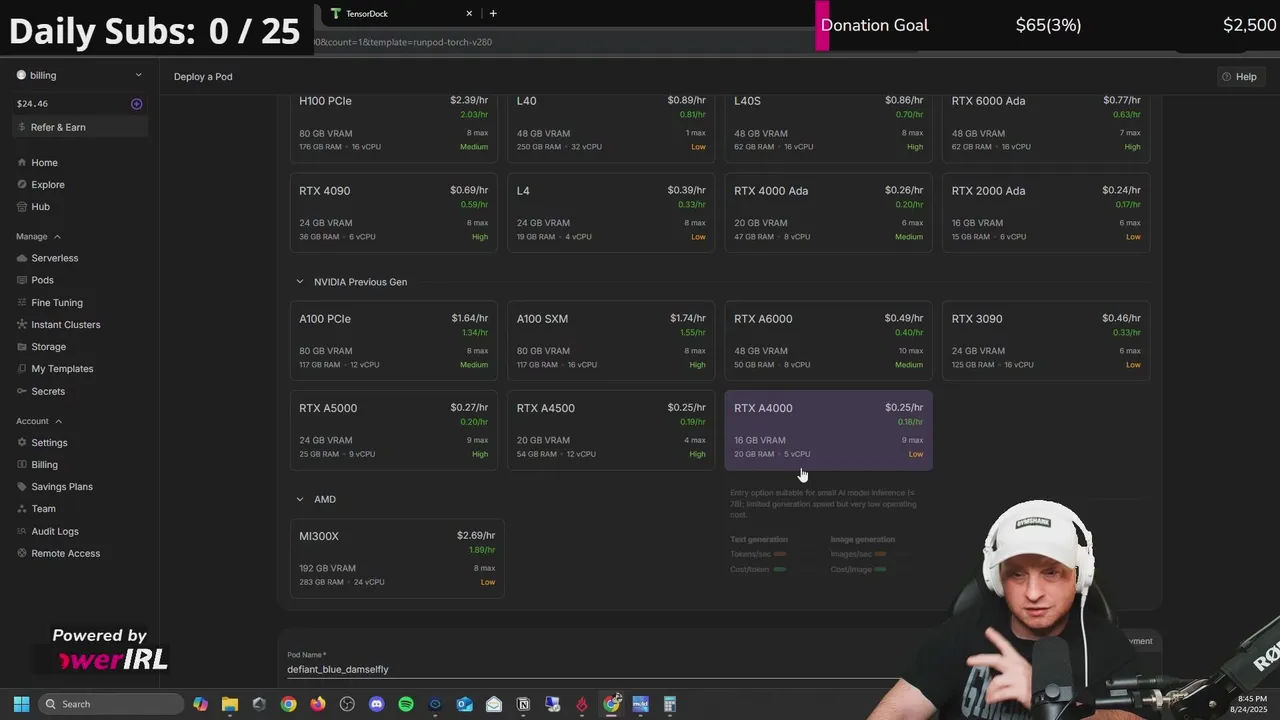This screenshot has height=720, width=1280.
Task: Click the Billing card icon
Action: click(x=21, y=464)
